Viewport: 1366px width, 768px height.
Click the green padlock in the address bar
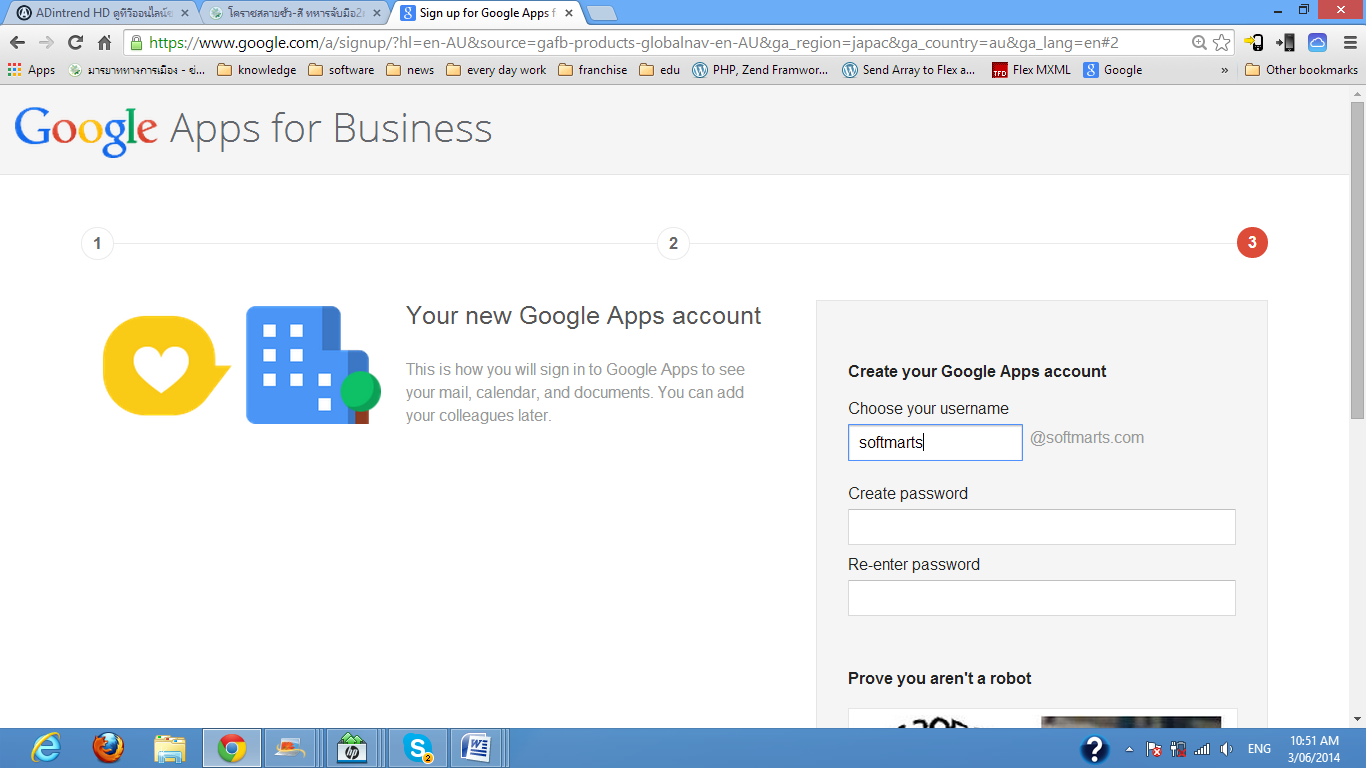[137, 43]
